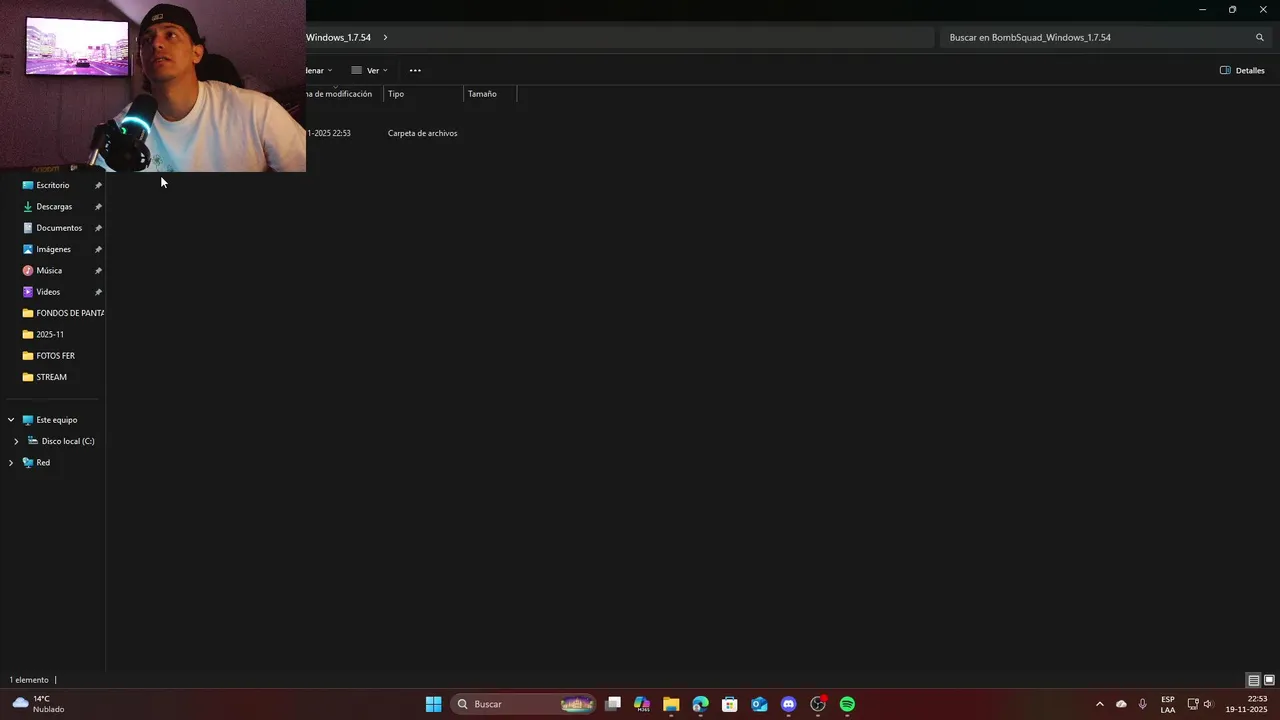Open Descargas in the navigation pane
The image size is (1280, 720).
coord(52,206)
